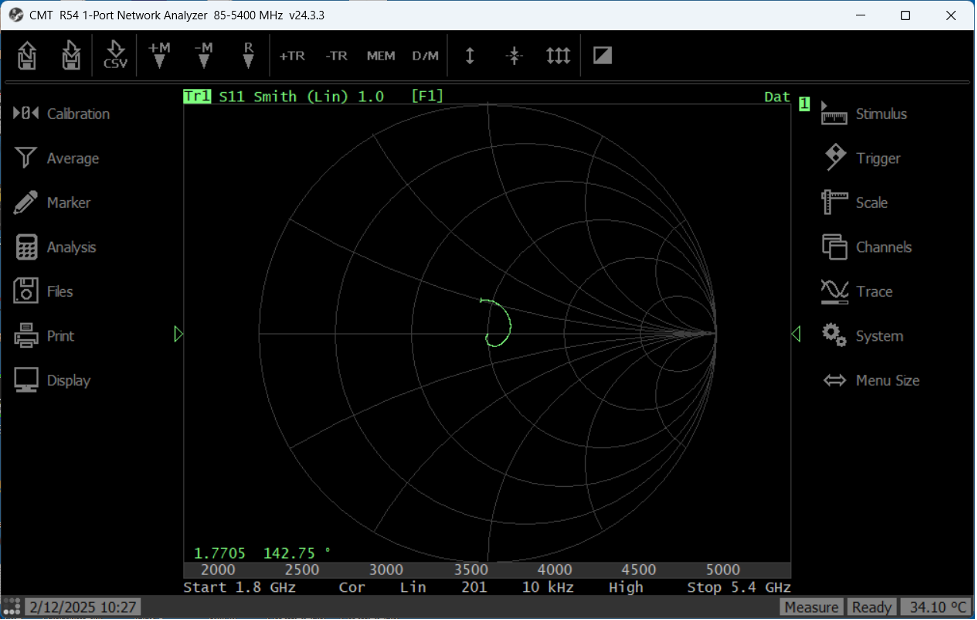Image resolution: width=977 pixels, height=620 pixels.
Task: Open the Calibration menu
Action: pos(62,114)
